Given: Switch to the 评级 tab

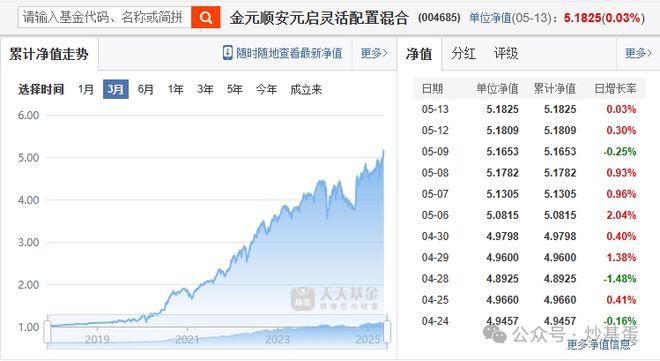Looking at the screenshot, I should tap(506, 53).
